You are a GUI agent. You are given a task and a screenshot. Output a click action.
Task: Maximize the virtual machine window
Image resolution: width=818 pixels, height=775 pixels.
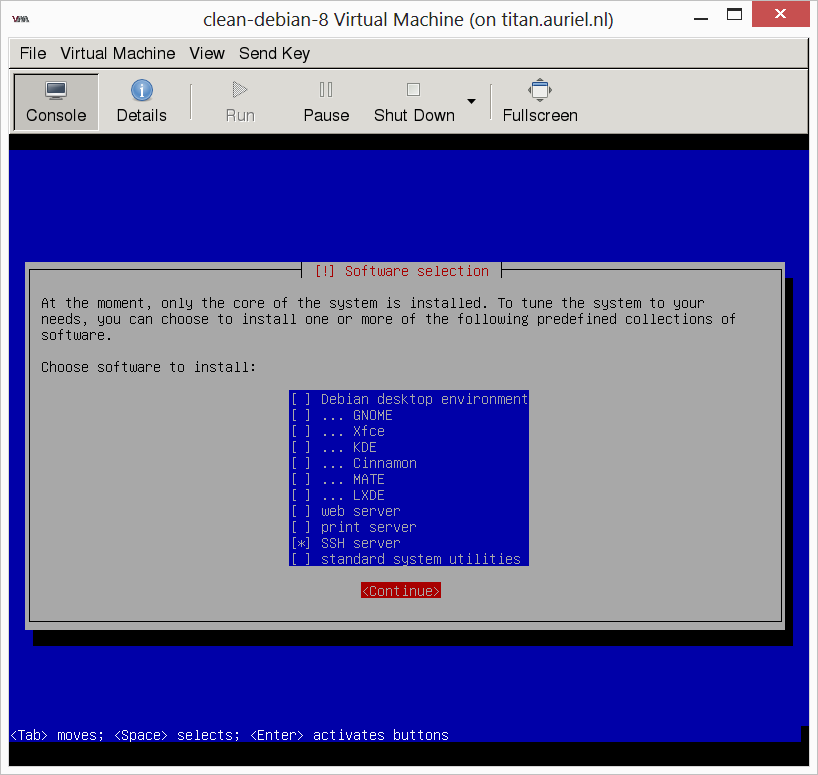(735, 16)
